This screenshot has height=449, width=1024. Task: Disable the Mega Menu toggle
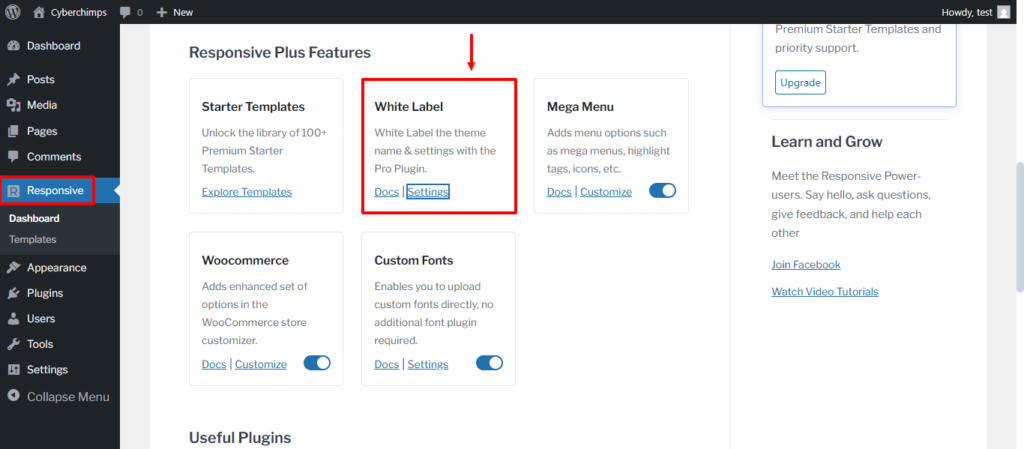[x=662, y=191]
